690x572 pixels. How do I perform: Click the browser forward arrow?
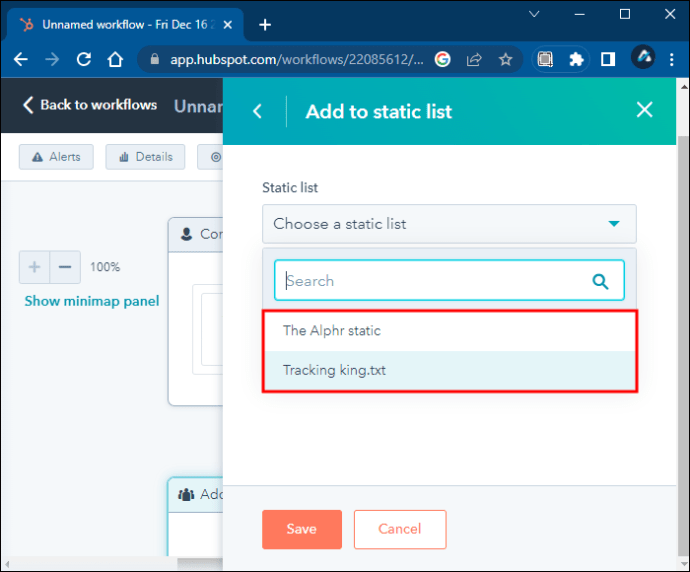coord(52,59)
